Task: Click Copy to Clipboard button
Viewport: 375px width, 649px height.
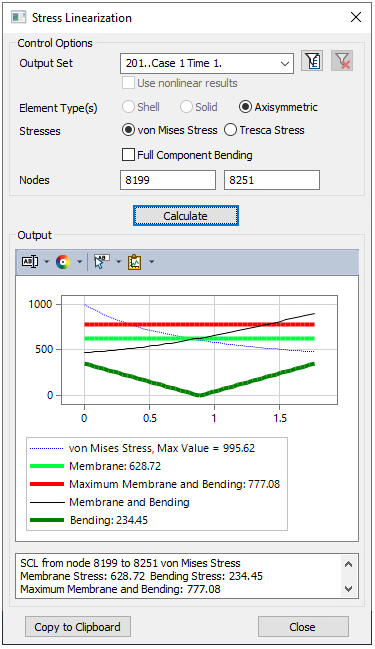Action: click(78, 627)
